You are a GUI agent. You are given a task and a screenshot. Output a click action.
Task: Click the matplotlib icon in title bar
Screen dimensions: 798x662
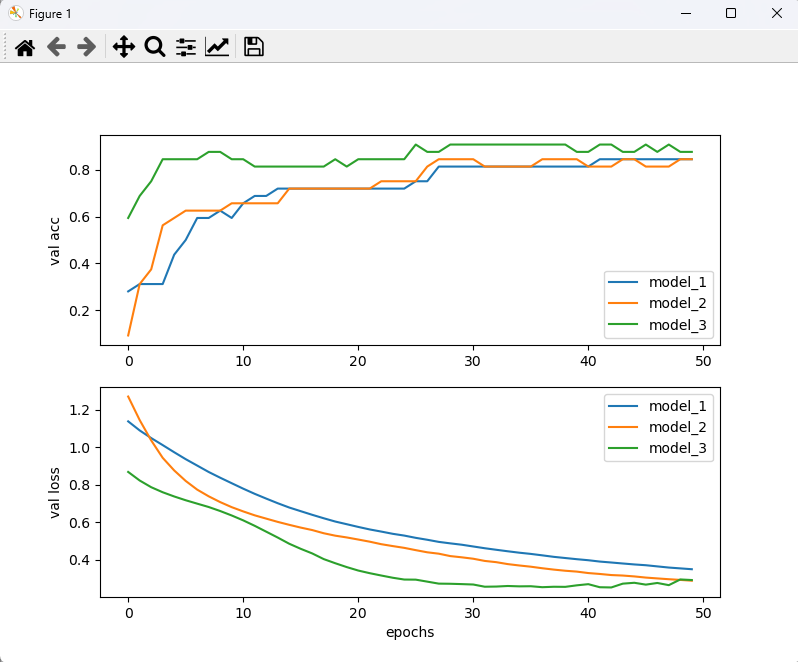click(15, 13)
